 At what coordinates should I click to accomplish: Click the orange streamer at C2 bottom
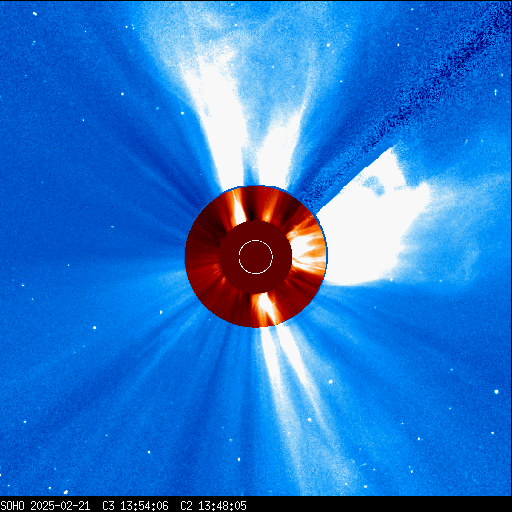pos(265,308)
